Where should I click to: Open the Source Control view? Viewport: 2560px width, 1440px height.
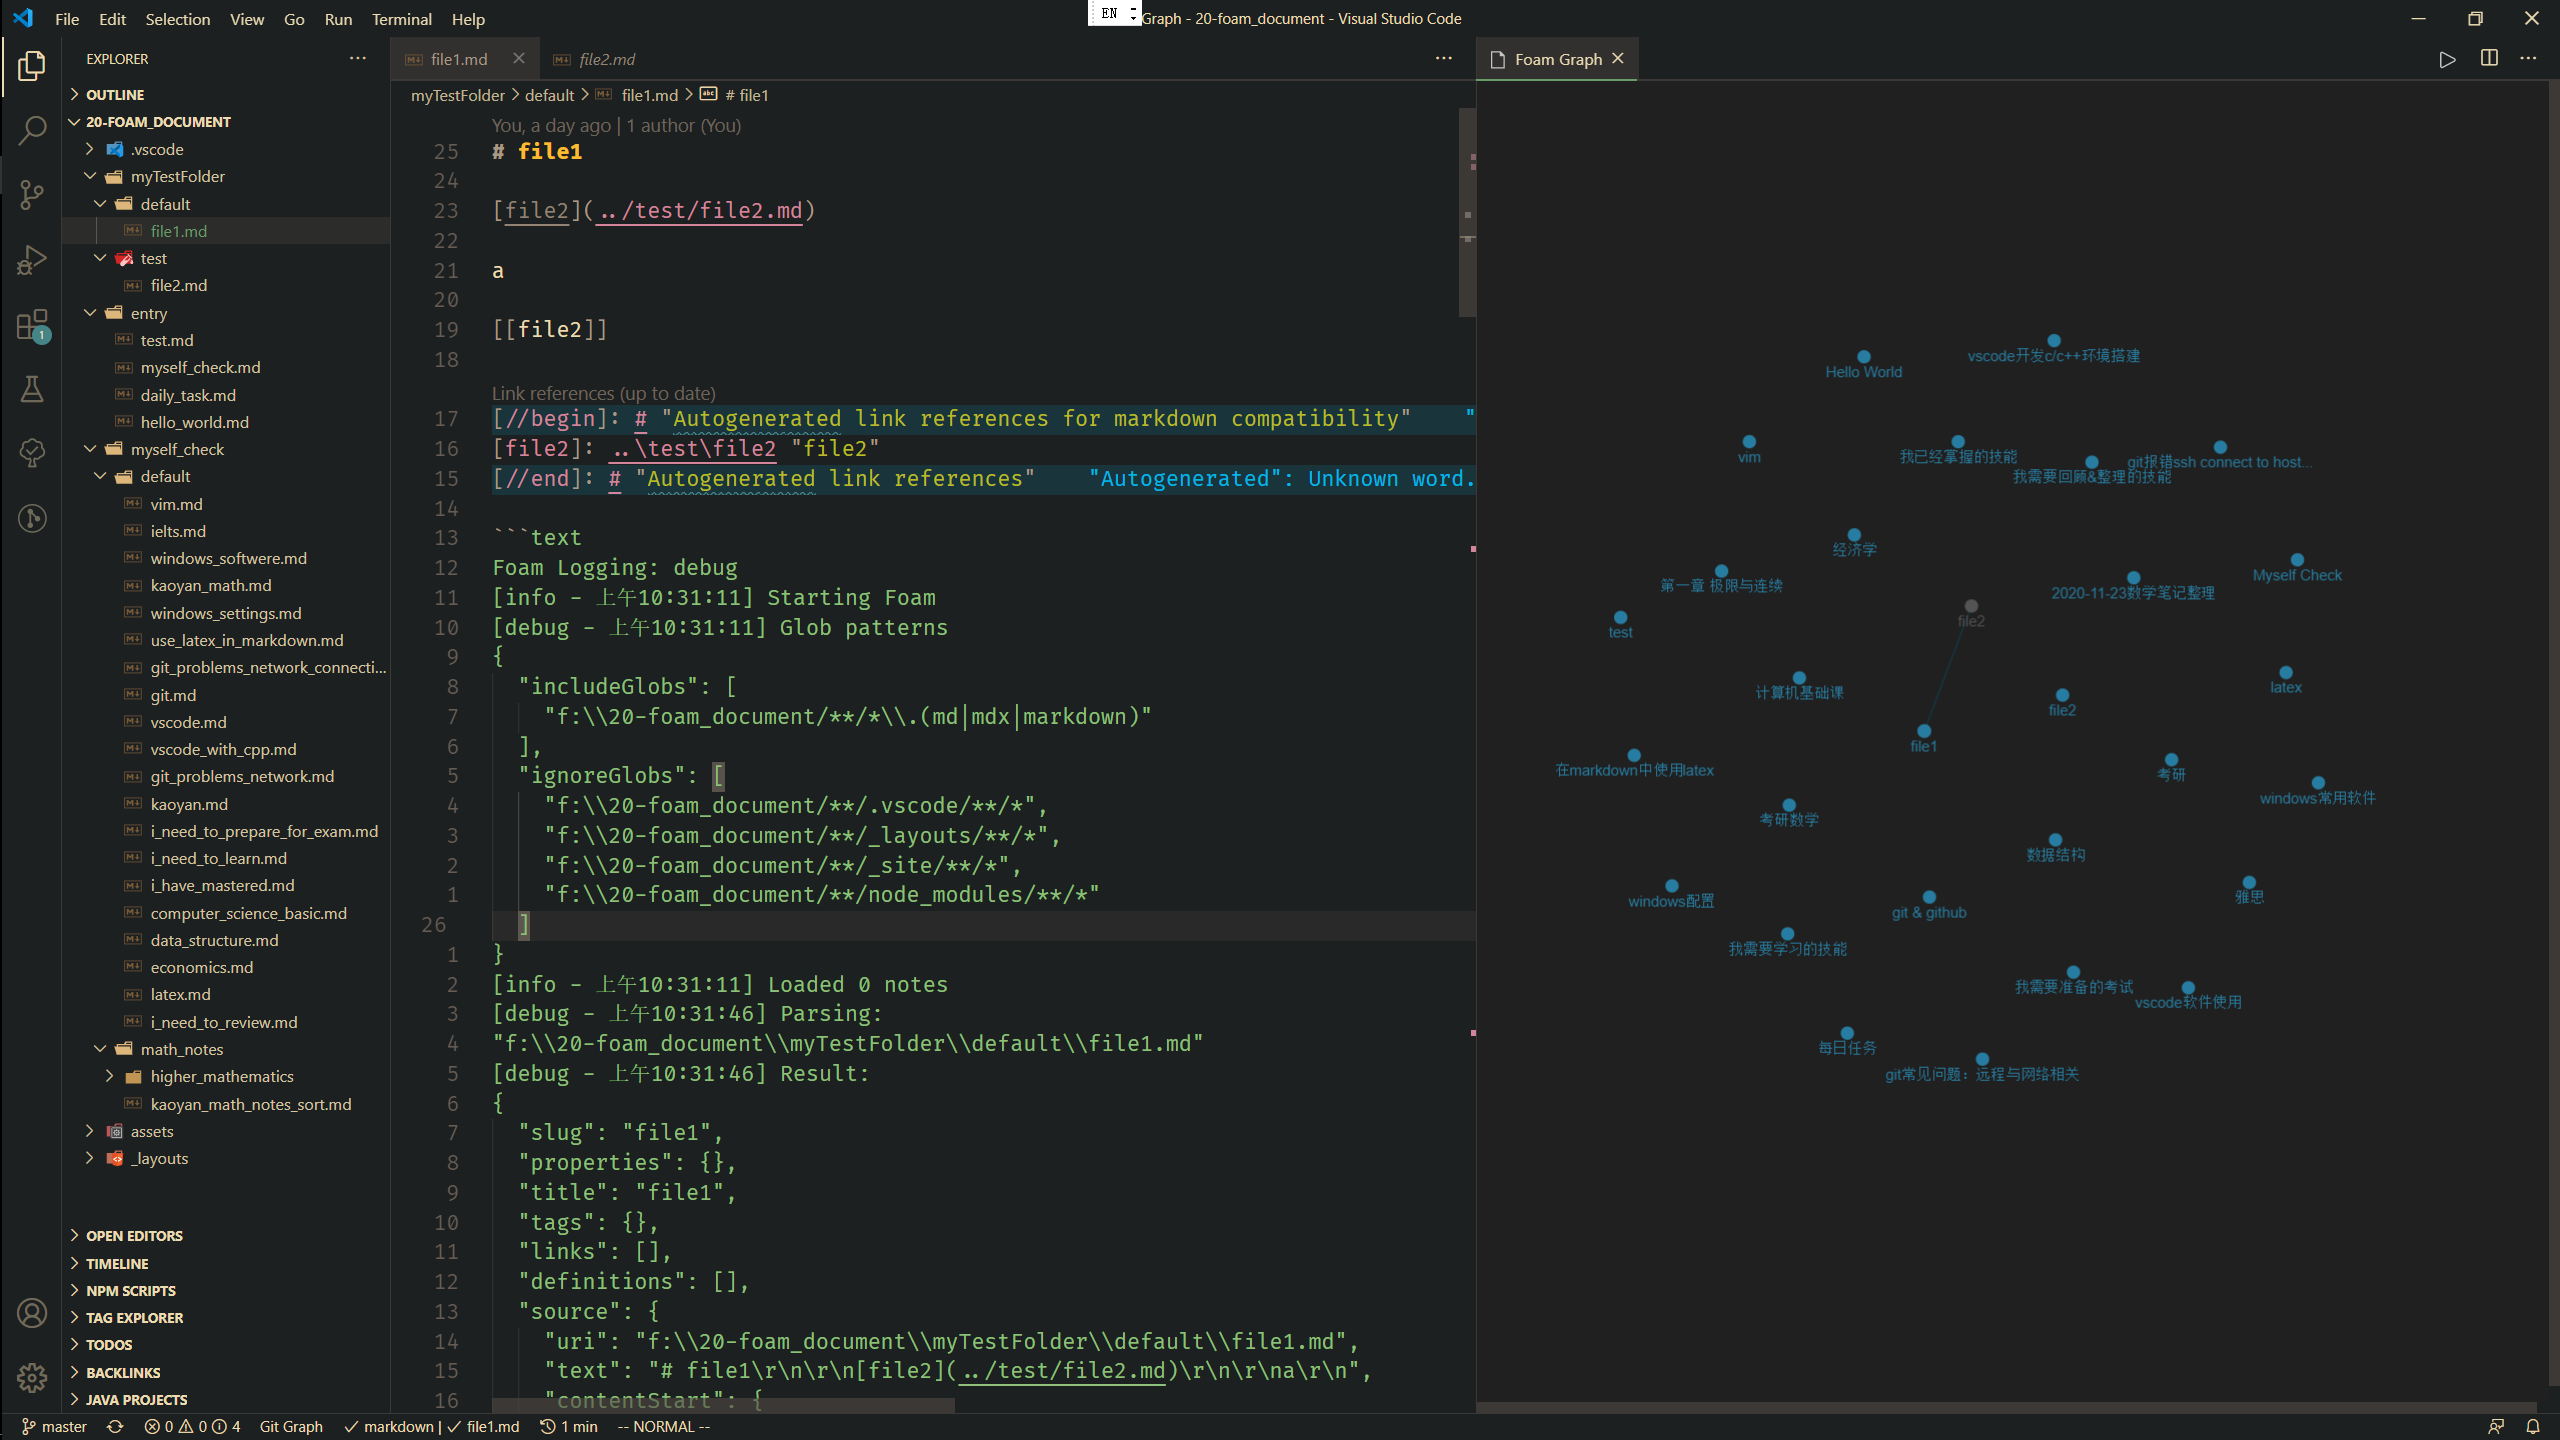tap(31, 195)
